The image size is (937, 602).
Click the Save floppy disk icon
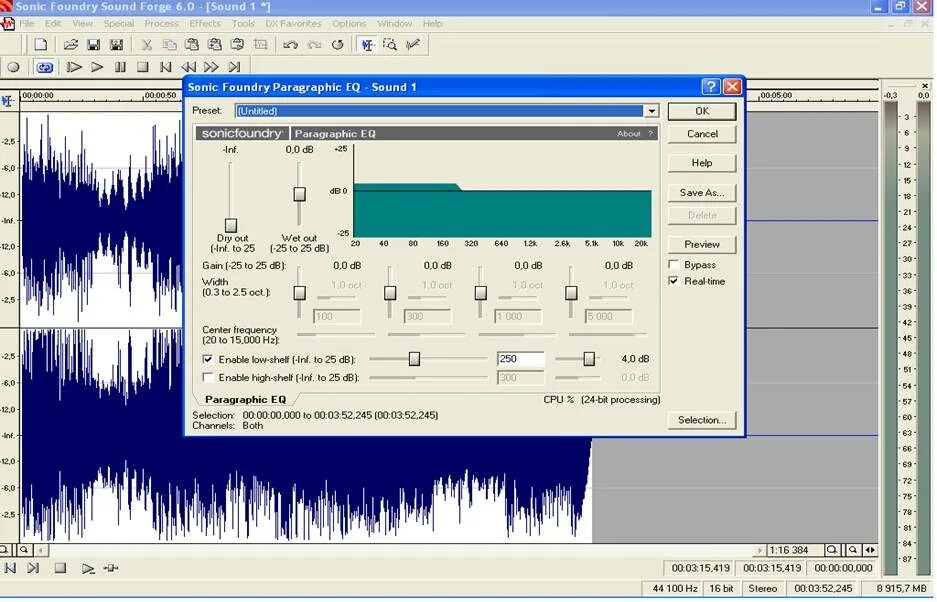click(93, 45)
